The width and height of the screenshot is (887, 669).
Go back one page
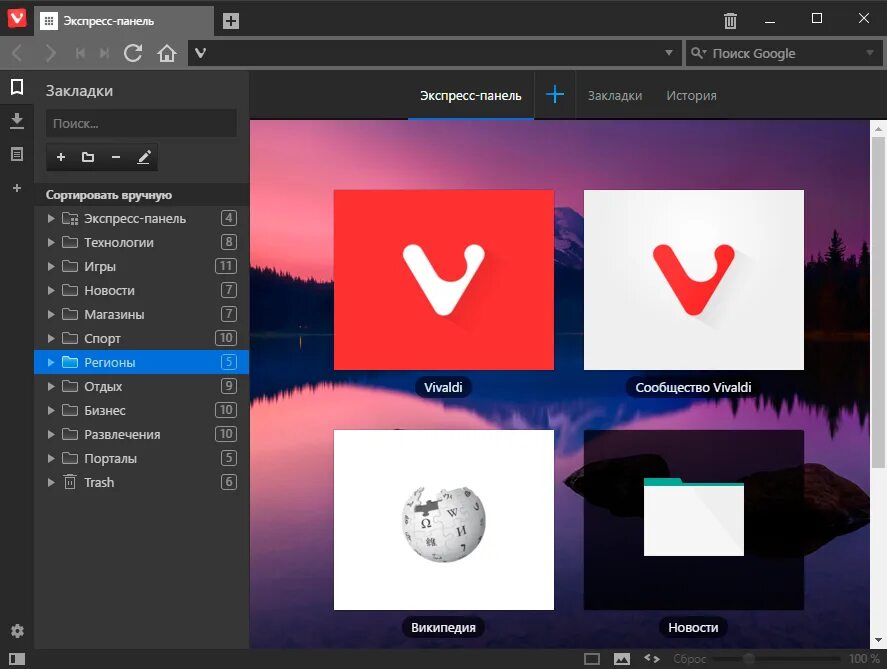17,53
